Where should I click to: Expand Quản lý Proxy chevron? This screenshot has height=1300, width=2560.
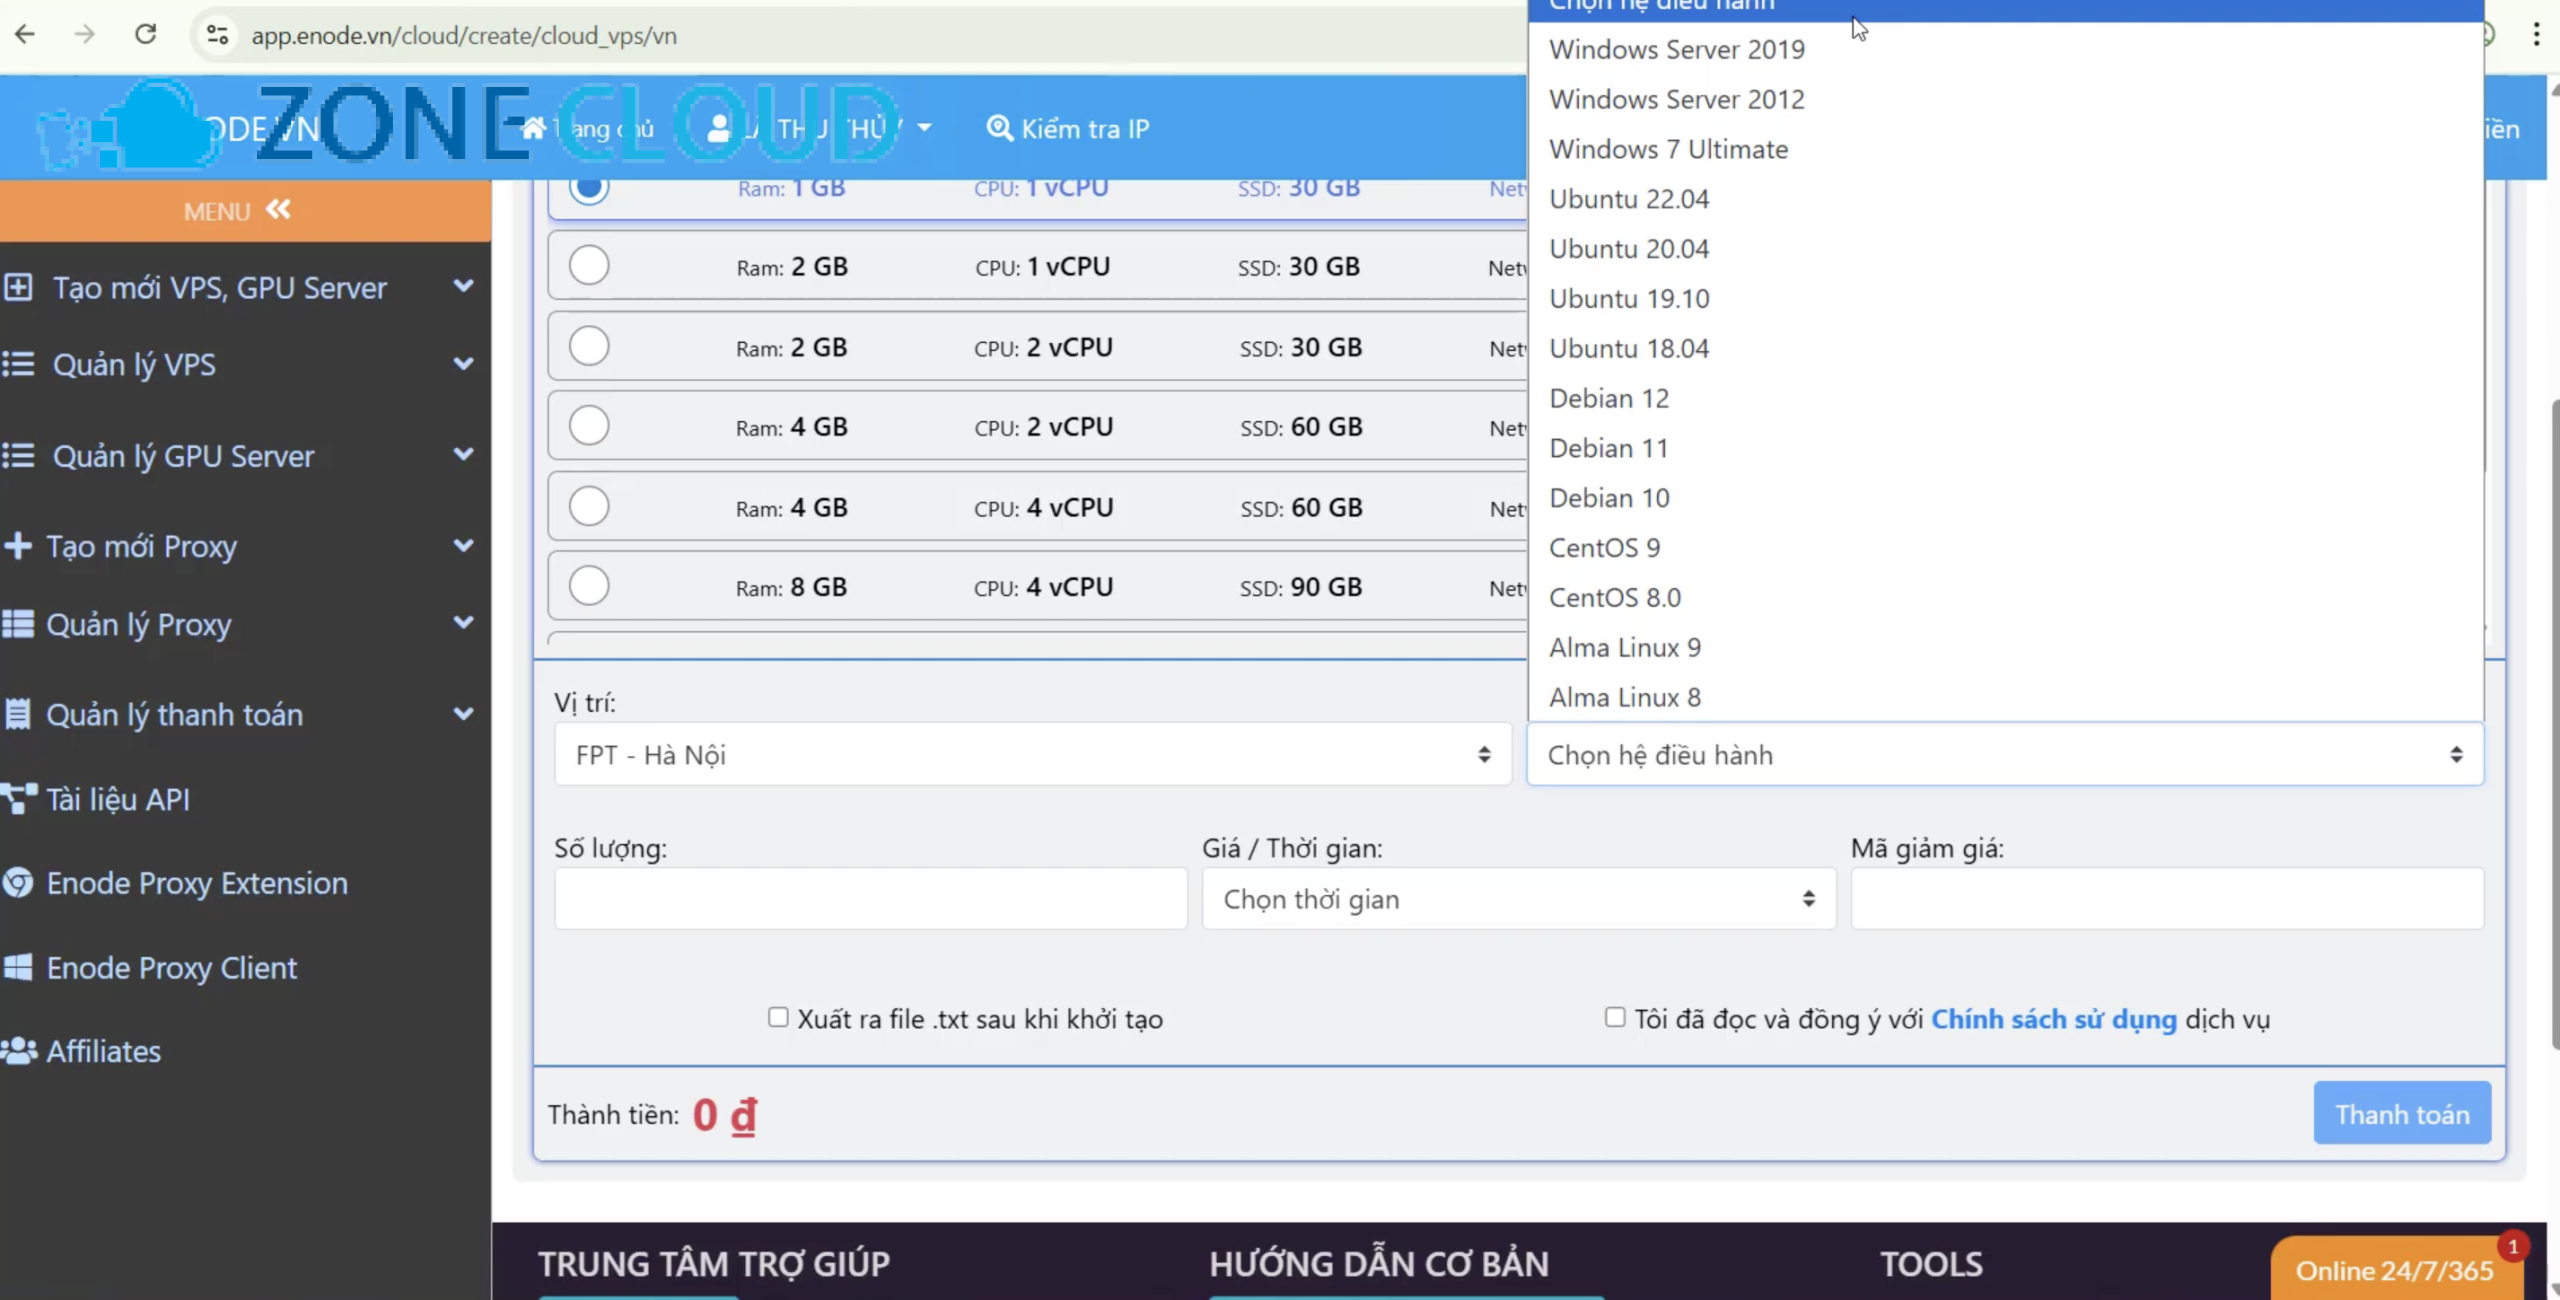point(463,622)
